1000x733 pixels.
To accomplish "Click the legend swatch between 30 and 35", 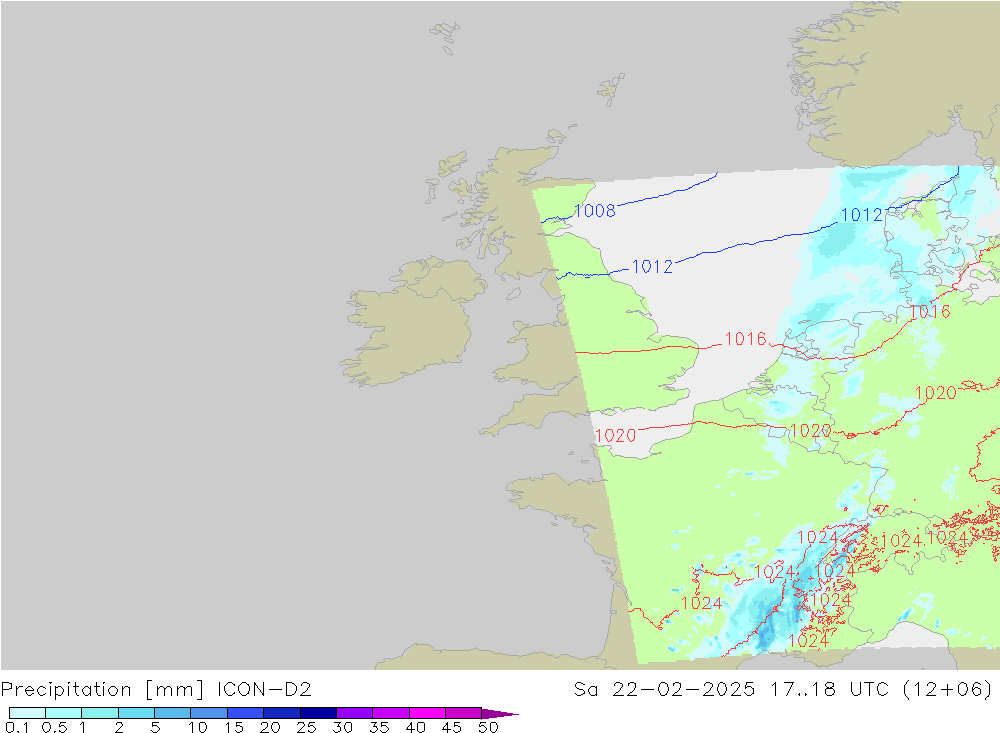I will (x=355, y=713).
